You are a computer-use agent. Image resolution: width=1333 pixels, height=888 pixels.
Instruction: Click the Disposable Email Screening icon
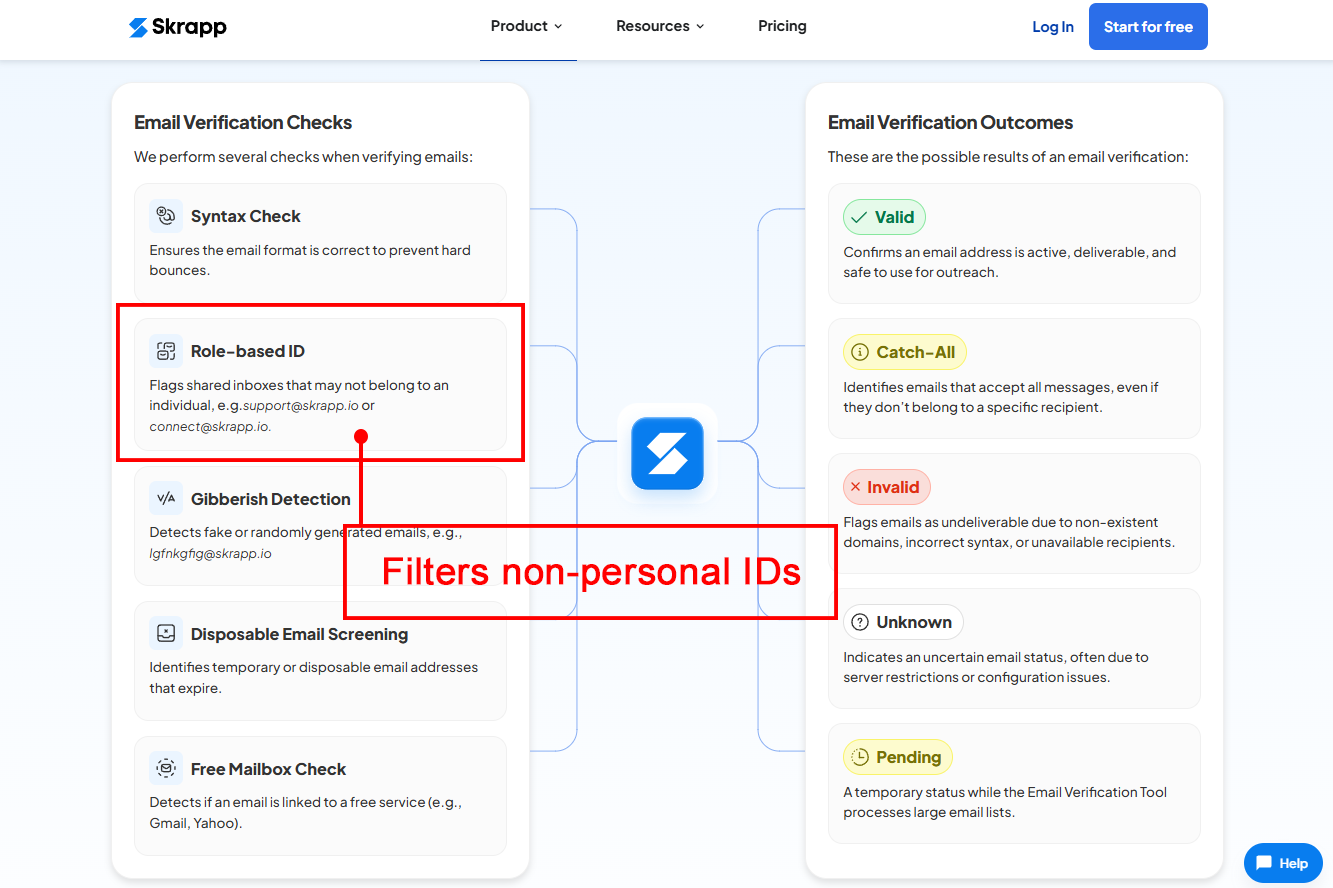164,632
